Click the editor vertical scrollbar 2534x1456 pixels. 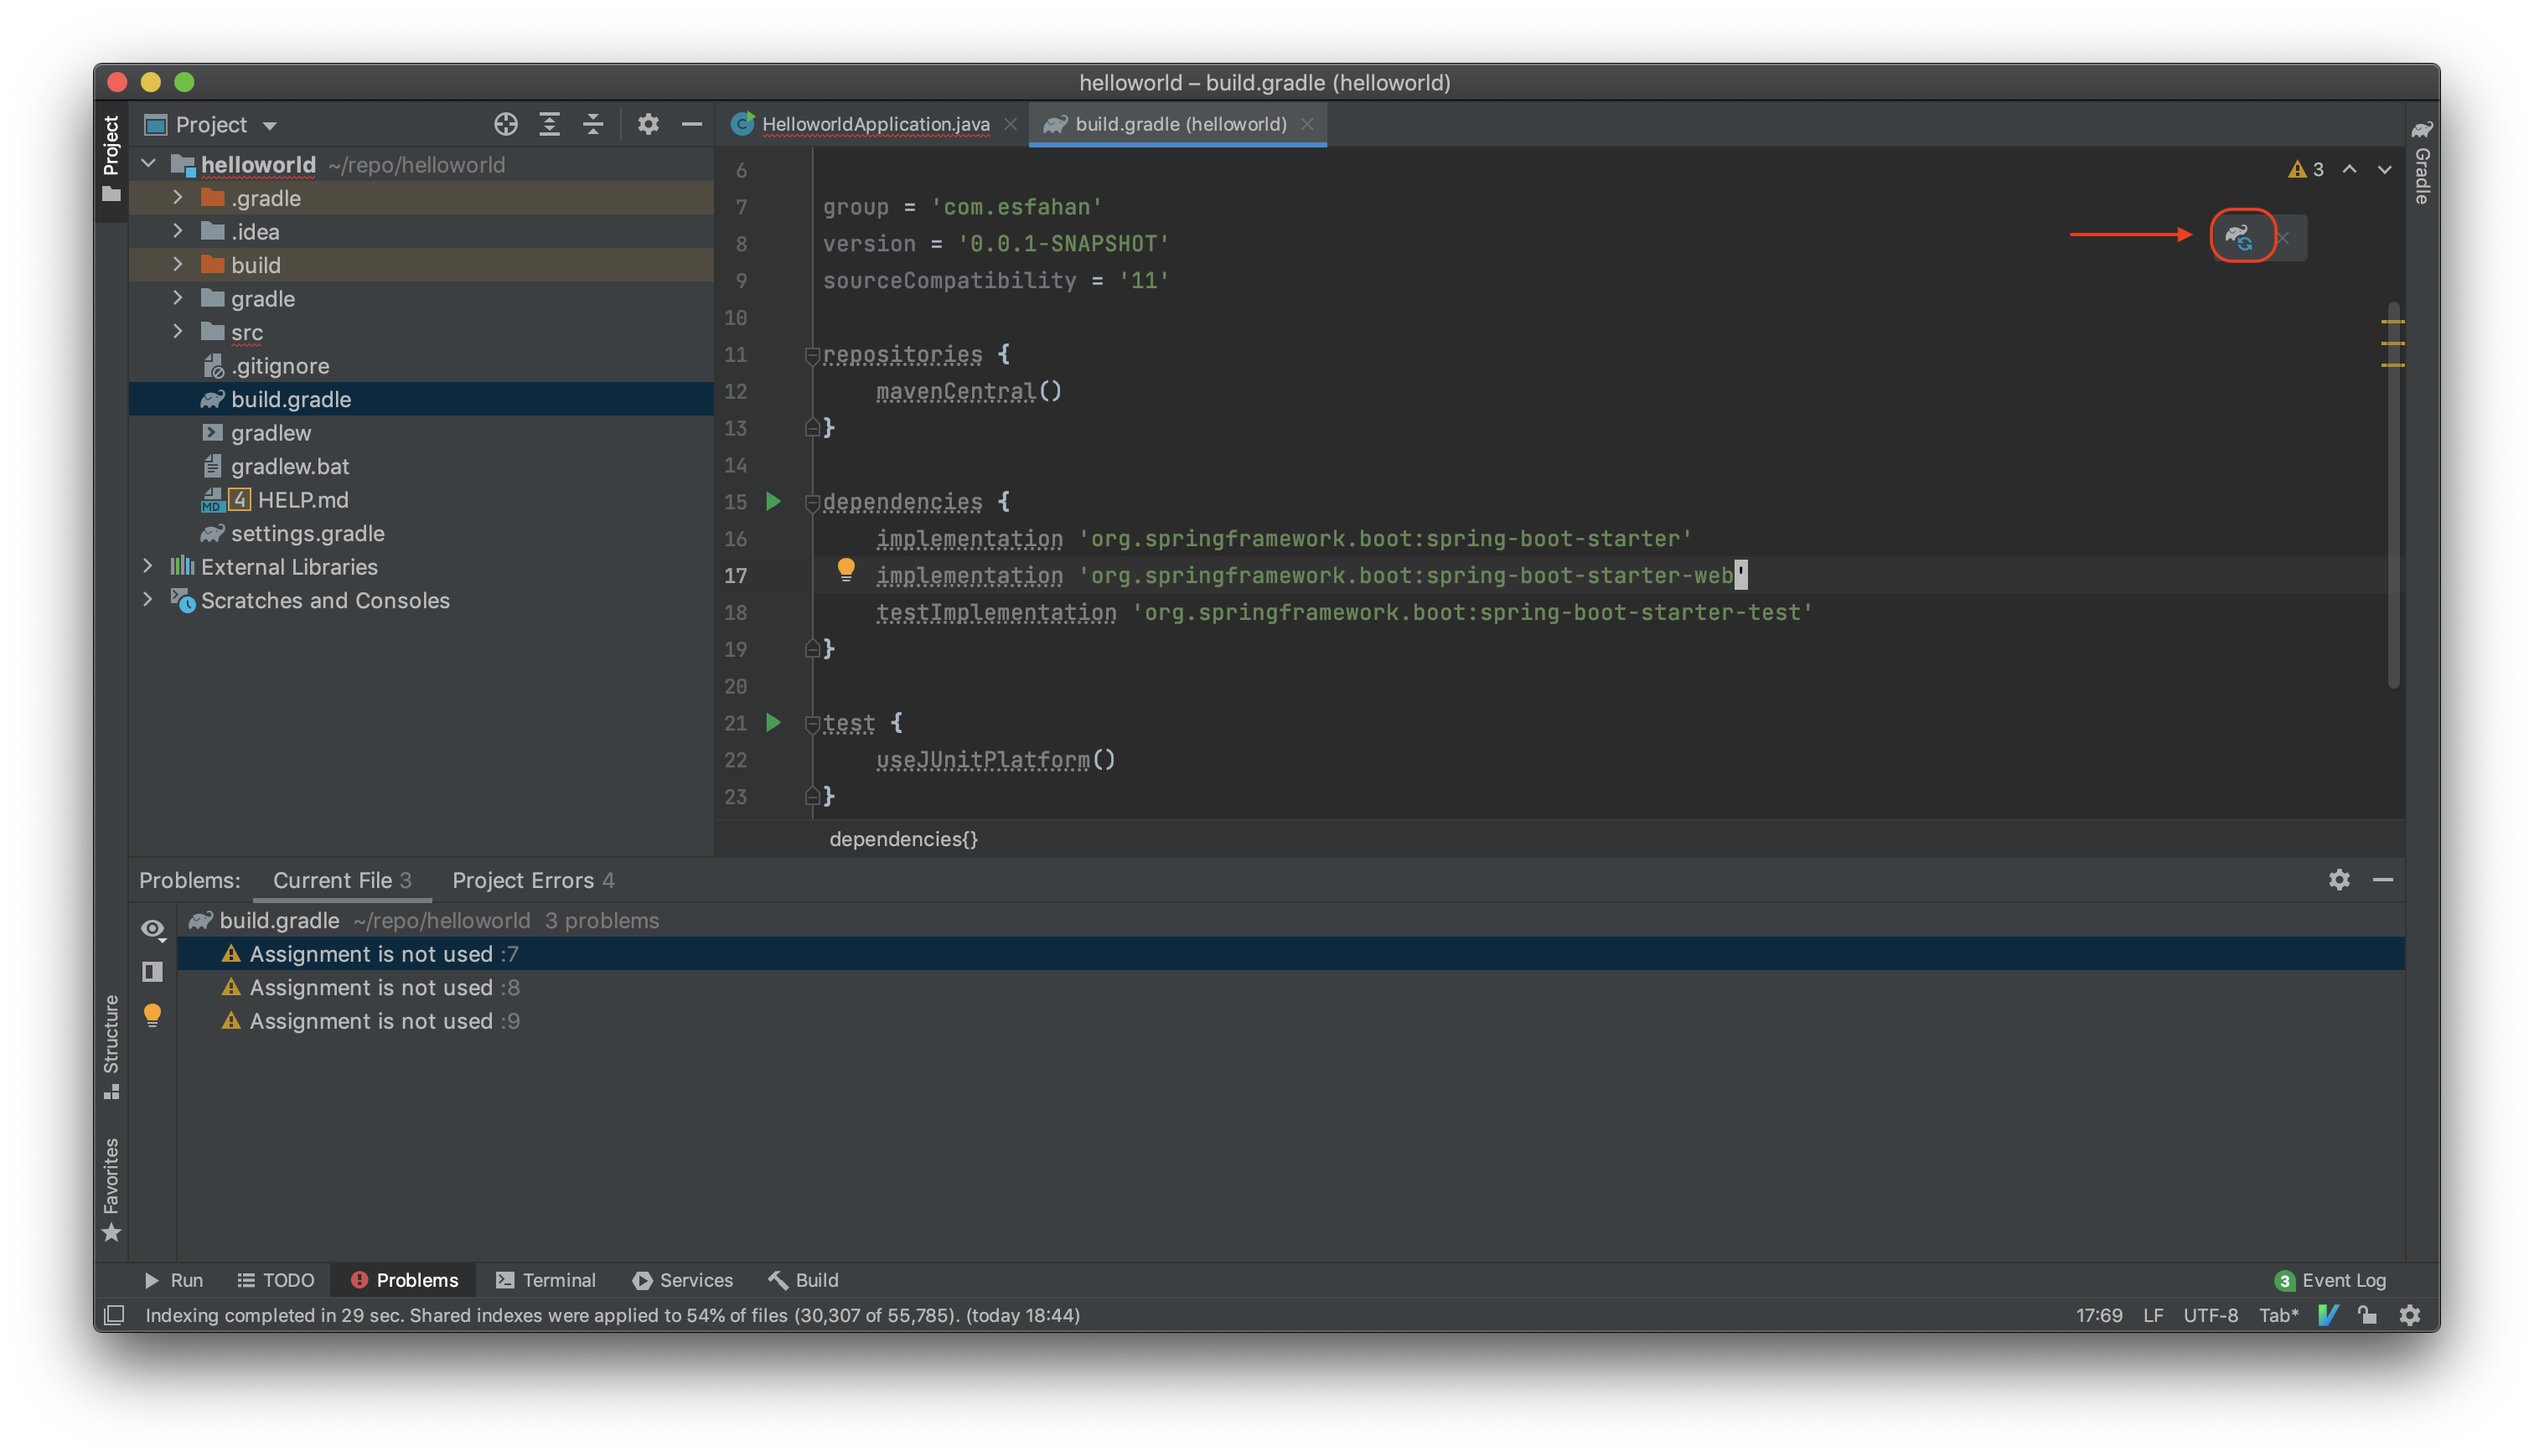point(2393,494)
